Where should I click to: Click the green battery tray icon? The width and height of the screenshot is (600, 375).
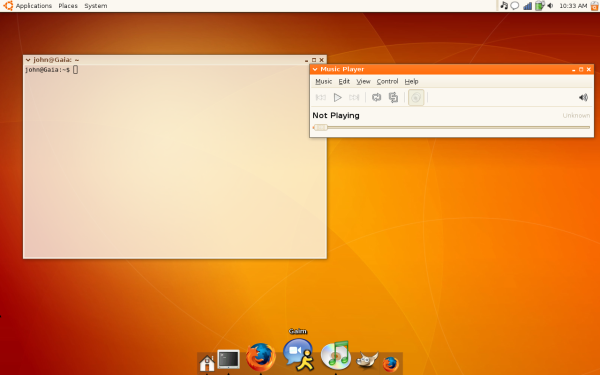click(539, 5)
